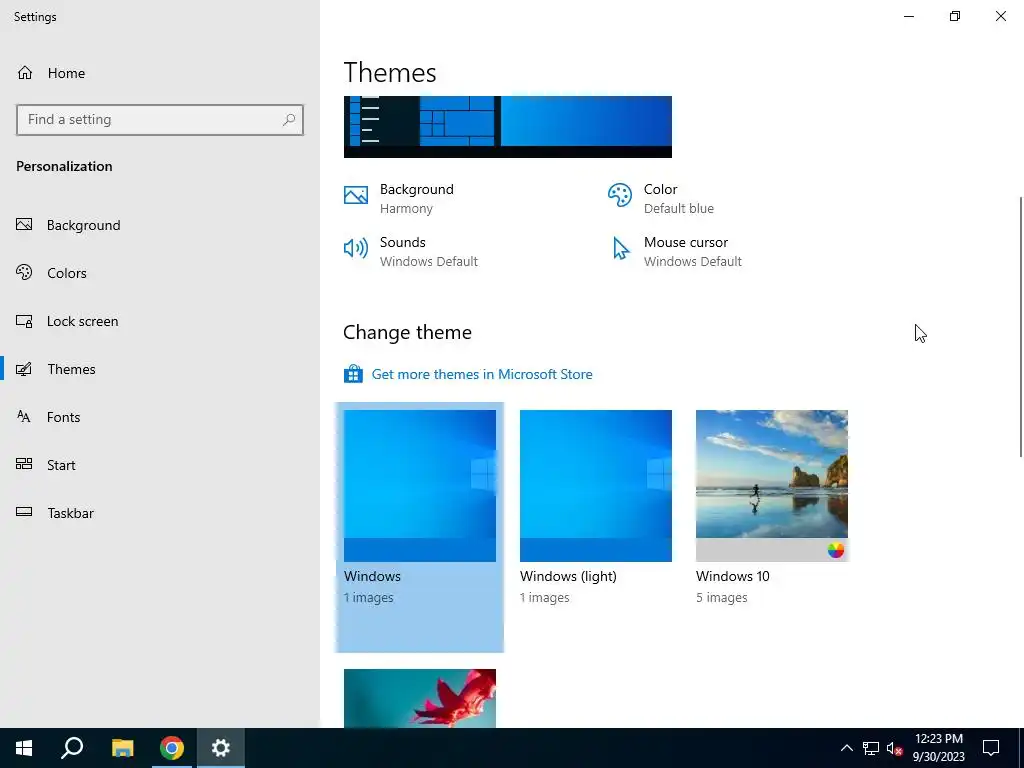1024x768 pixels.
Task: Open the Windows Start menu
Action: 24,748
